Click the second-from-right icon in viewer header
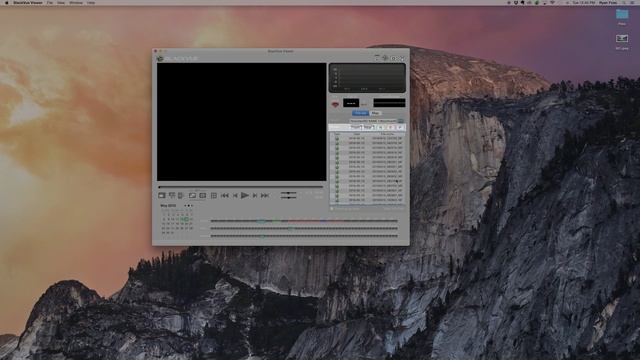The height and width of the screenshot is (360, 640). (394, 58)
